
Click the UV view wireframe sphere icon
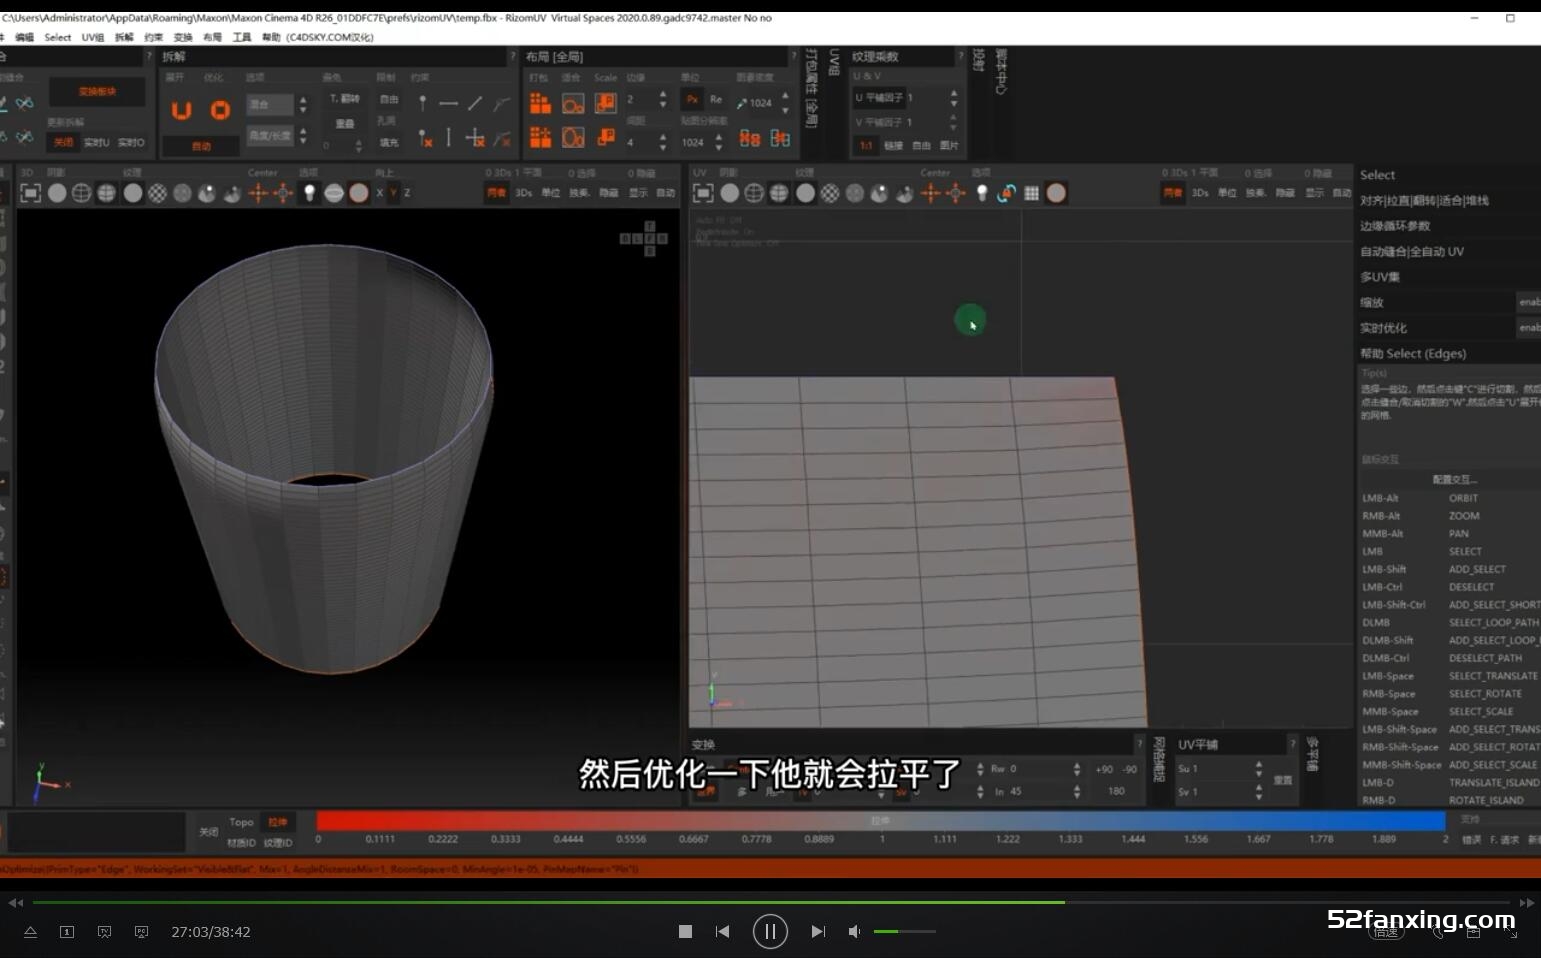[754, 193]
